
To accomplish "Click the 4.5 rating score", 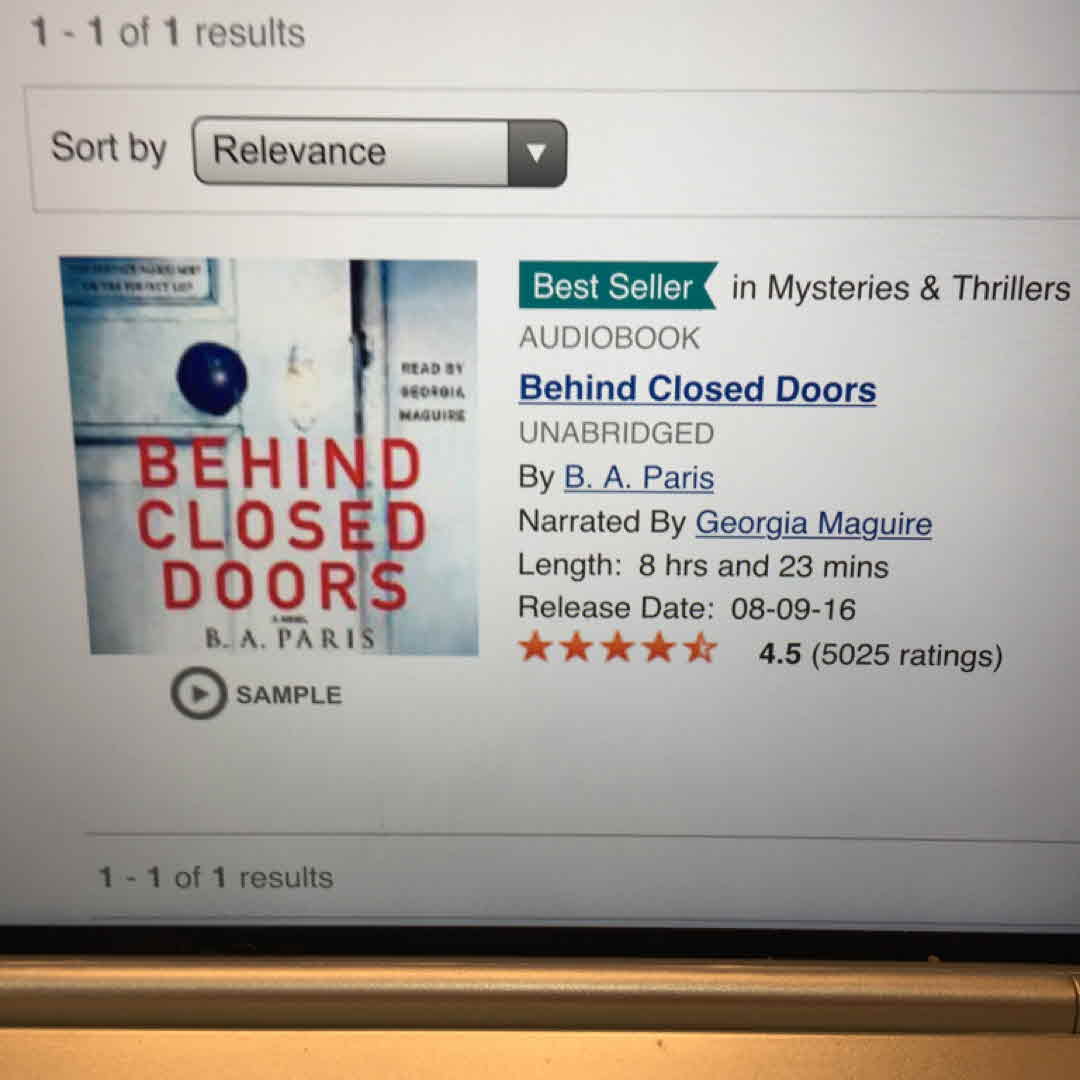I will 780,654.
